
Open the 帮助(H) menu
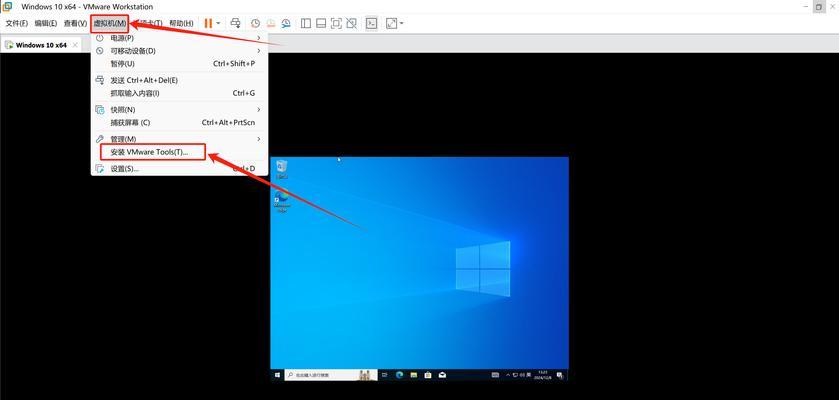point(181,24)
